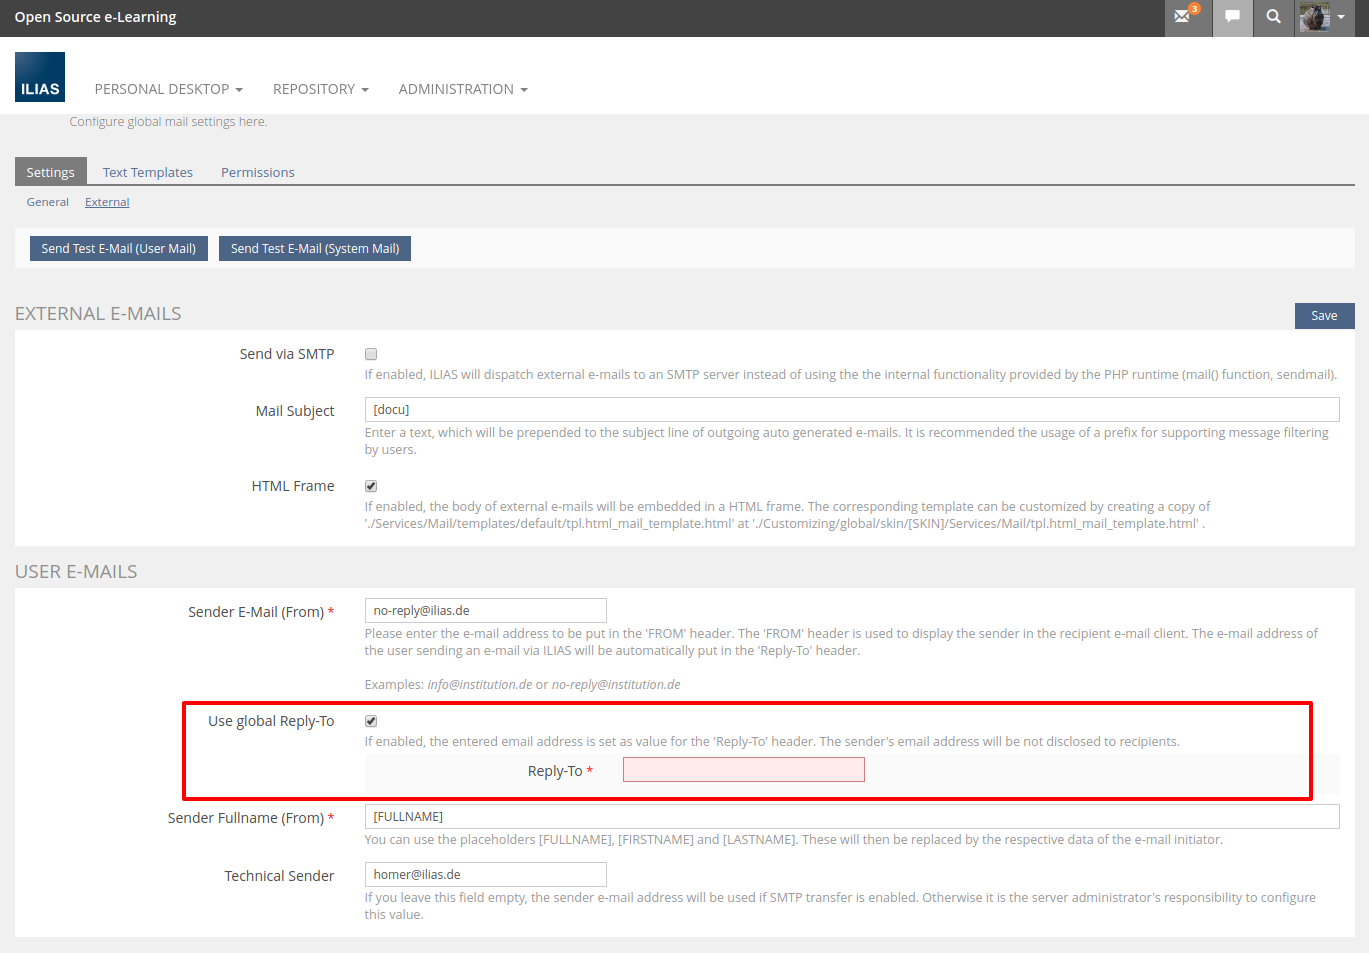
Task: Click the chat speech bubble icon
Action: 1232,17
